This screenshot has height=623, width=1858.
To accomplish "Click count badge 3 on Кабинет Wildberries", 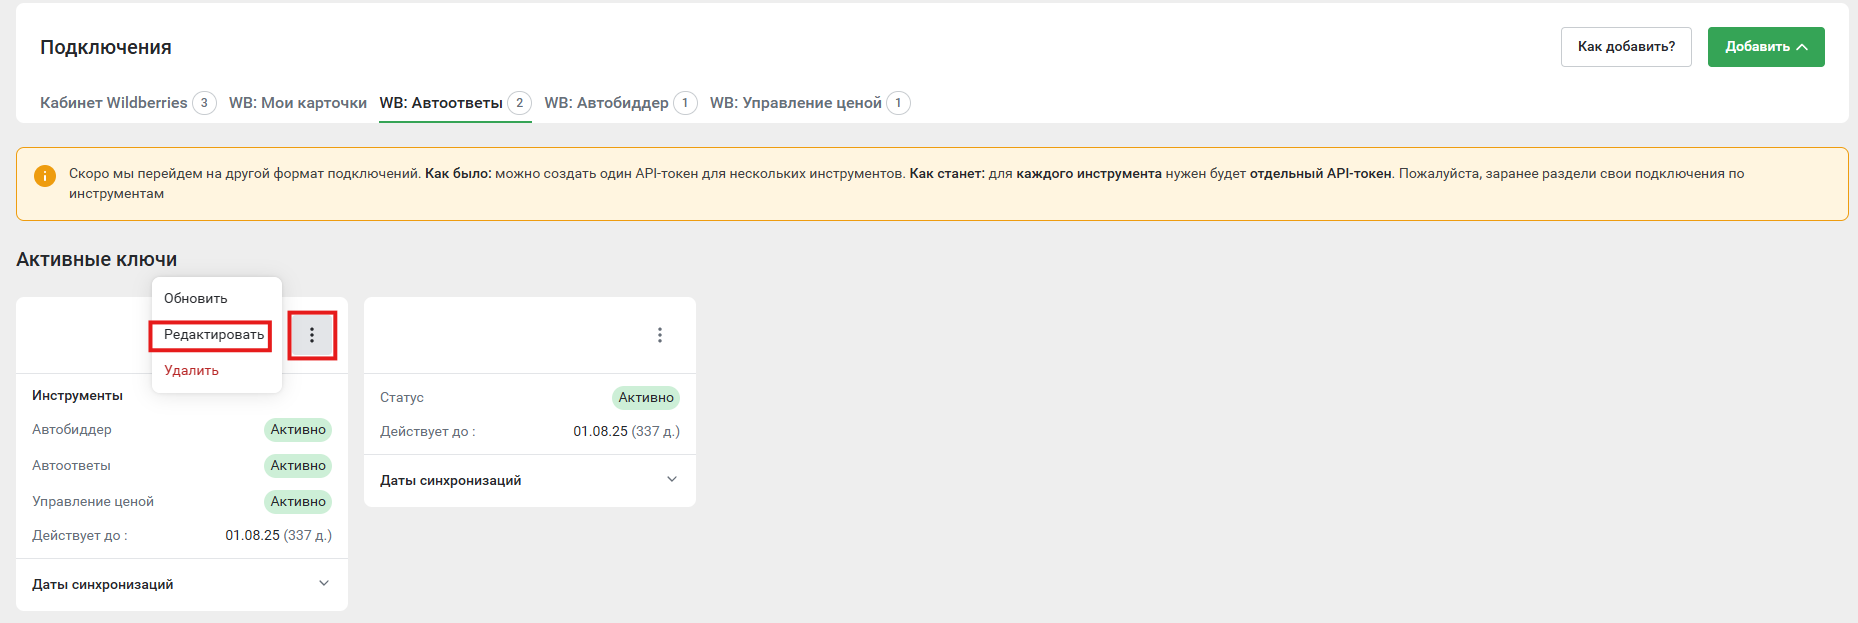I will pos(204,103).
